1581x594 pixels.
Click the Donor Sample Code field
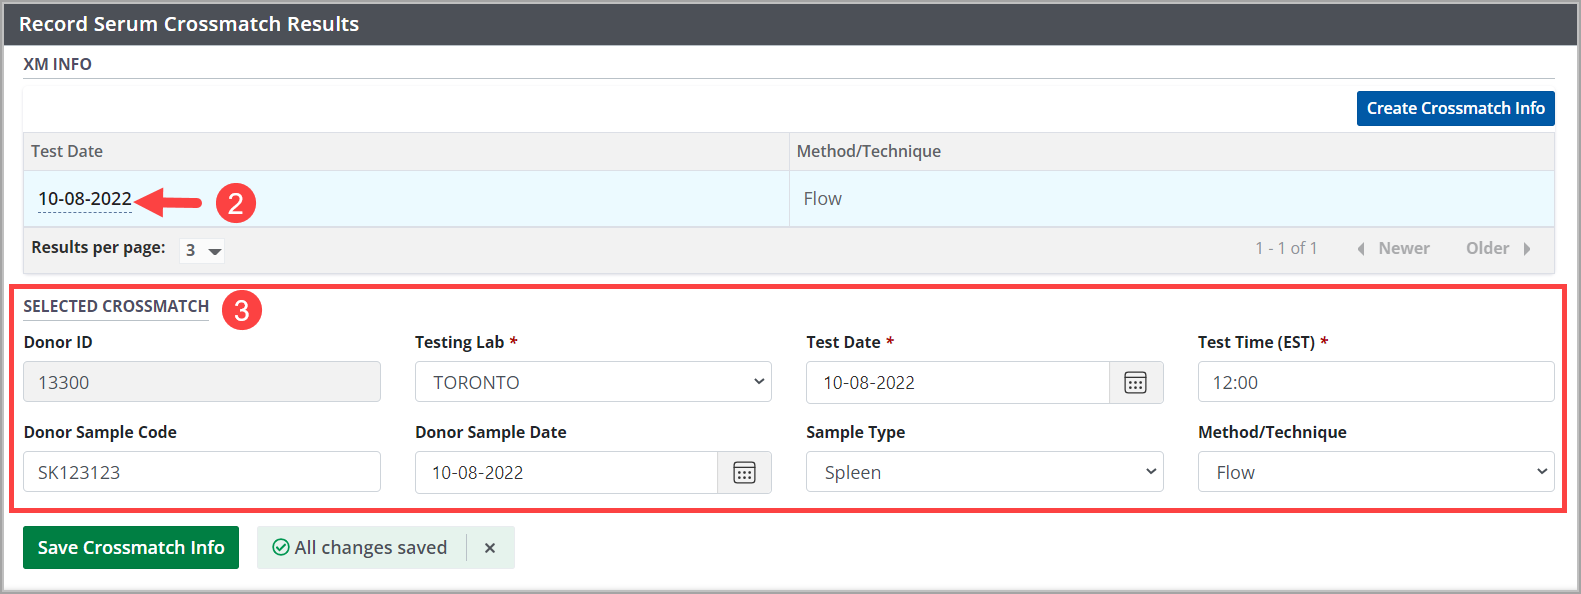[201, 472]
